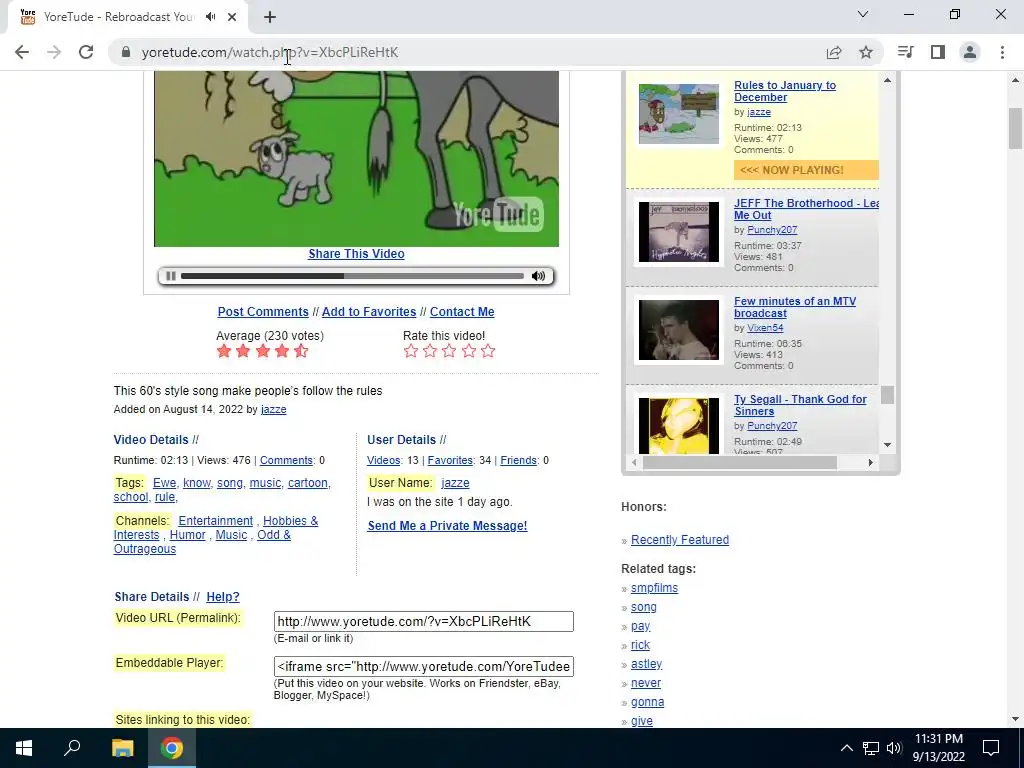
Task: Open user Friends link
Action: 519,460
